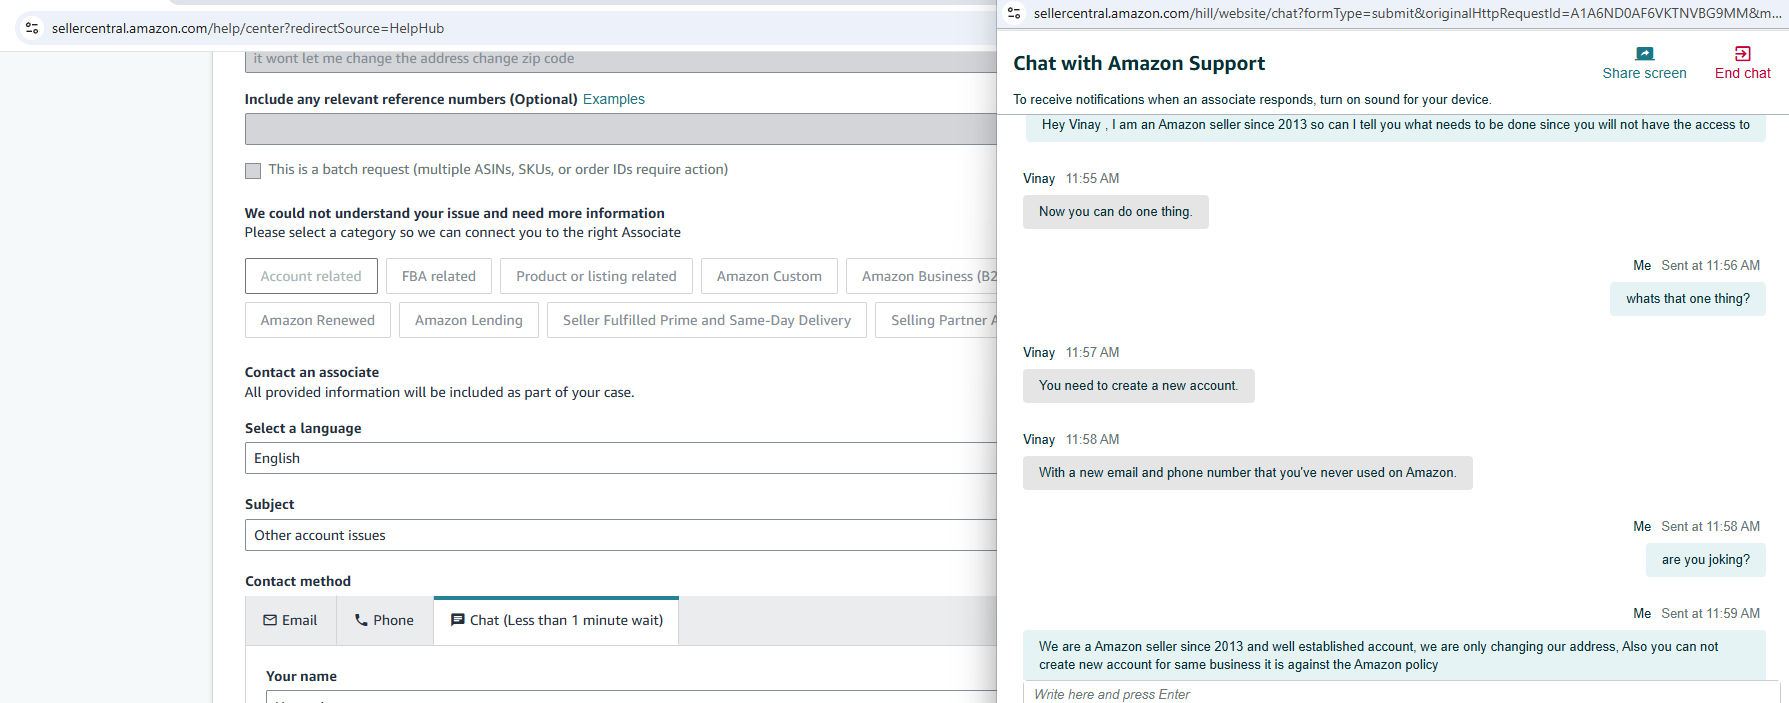
Task: Click the sound notifications notice text
Action: (x=1252, y=99)
